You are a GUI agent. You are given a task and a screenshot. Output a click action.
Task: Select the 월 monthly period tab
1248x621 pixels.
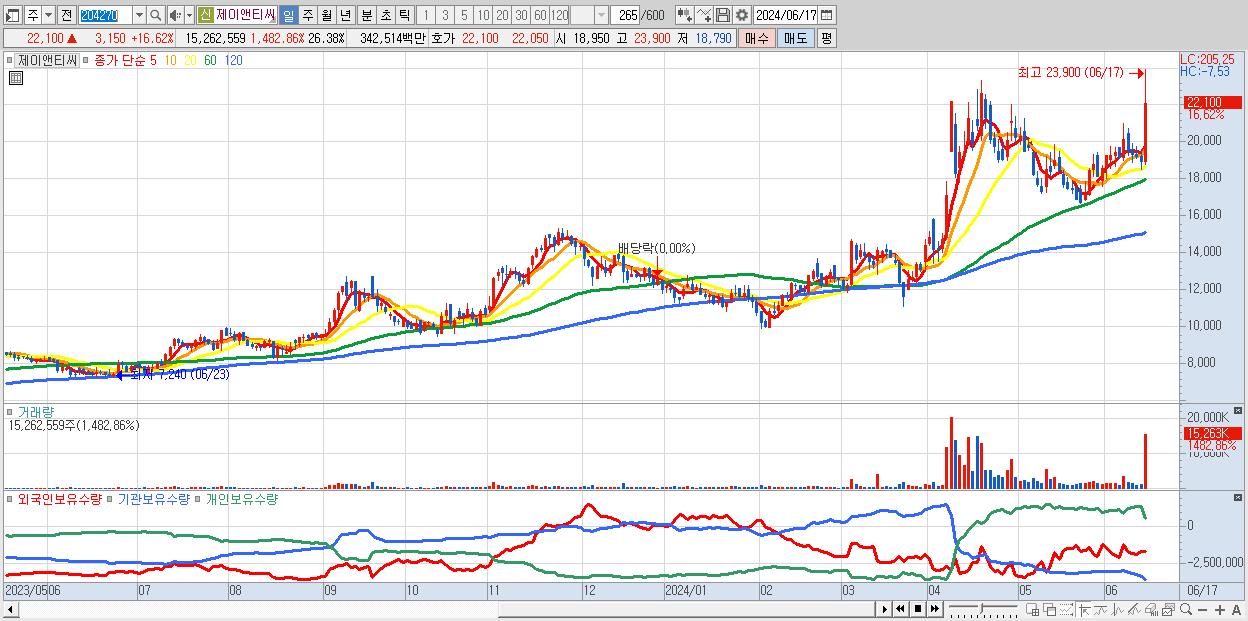pos(327,16)
